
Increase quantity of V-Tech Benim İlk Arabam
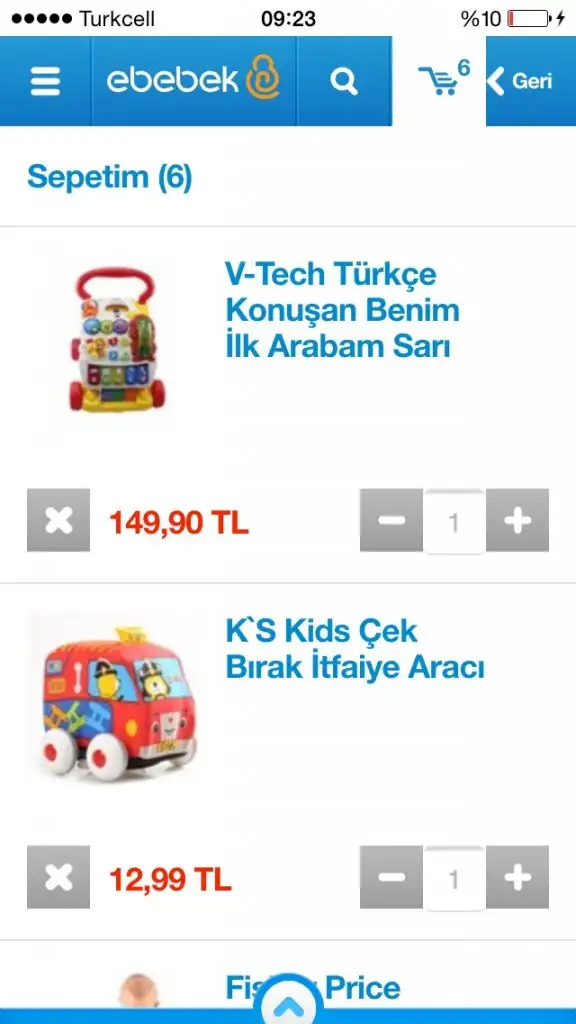click(x=517, y=520)
